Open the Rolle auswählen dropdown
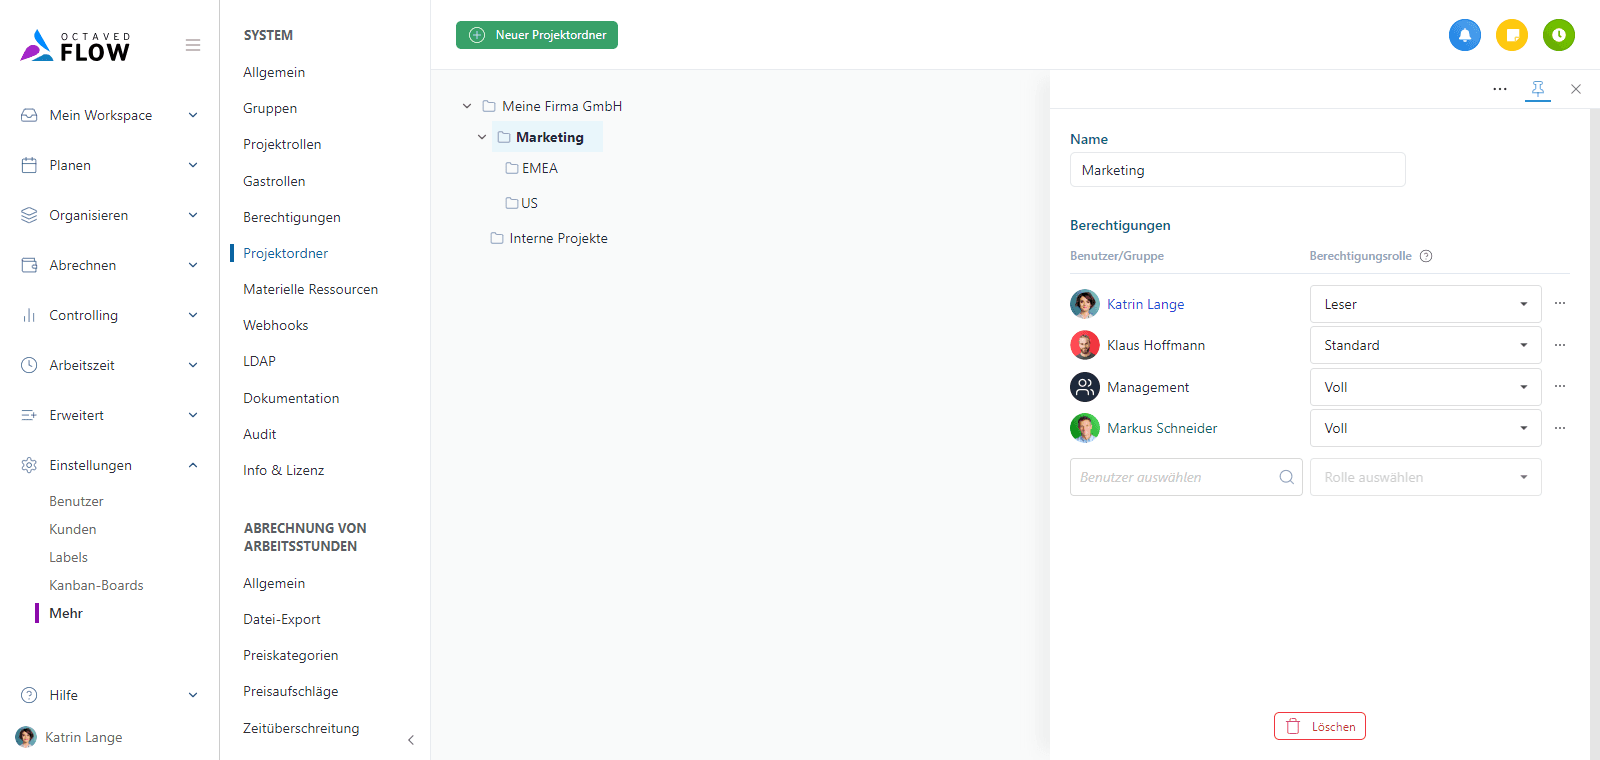This screenshot has width=1600, height=760. [x=1424, y=477]
